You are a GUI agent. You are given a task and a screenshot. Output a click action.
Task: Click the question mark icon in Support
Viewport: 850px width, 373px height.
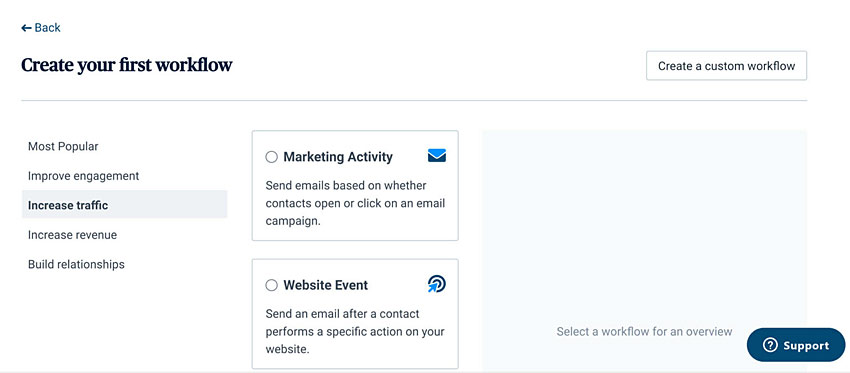(x=770, y=345)
